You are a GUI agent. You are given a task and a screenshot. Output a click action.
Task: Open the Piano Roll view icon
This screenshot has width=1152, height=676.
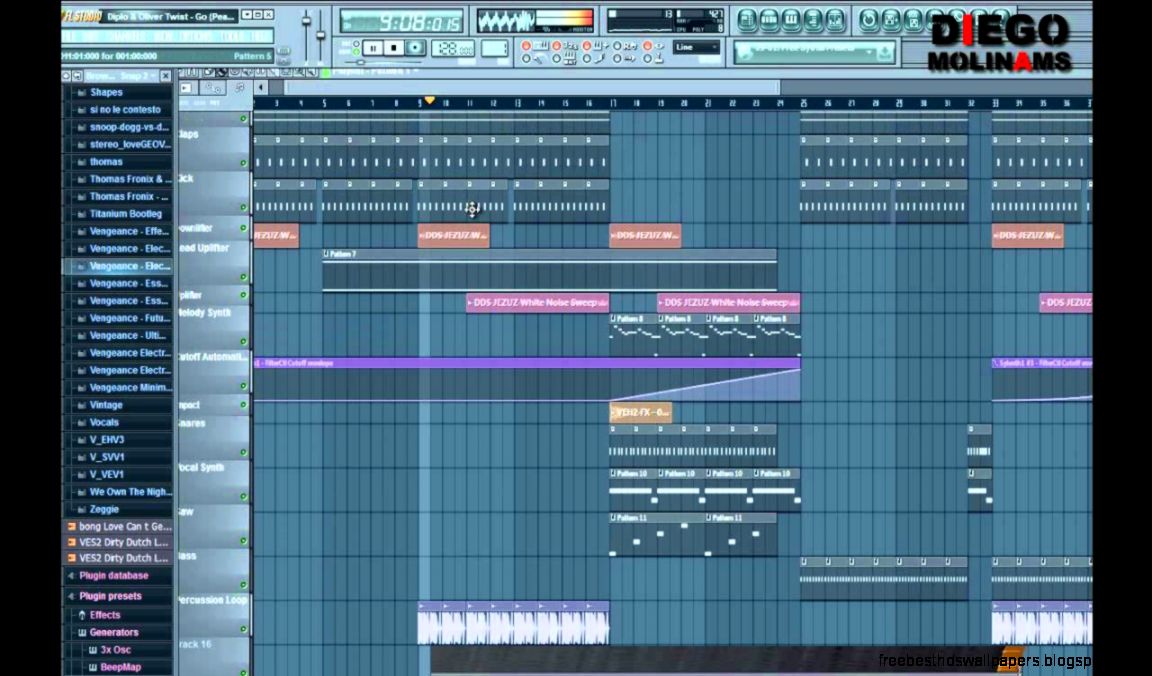point(791,21)
